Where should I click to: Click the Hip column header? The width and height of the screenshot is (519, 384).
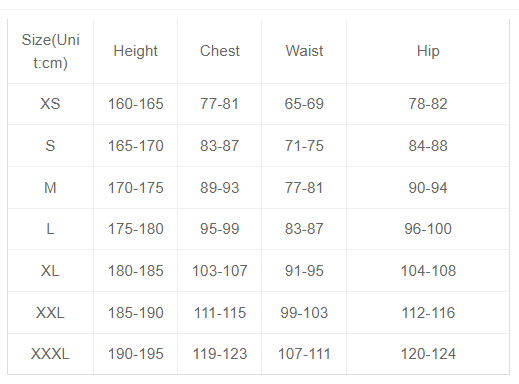[428, 51]
